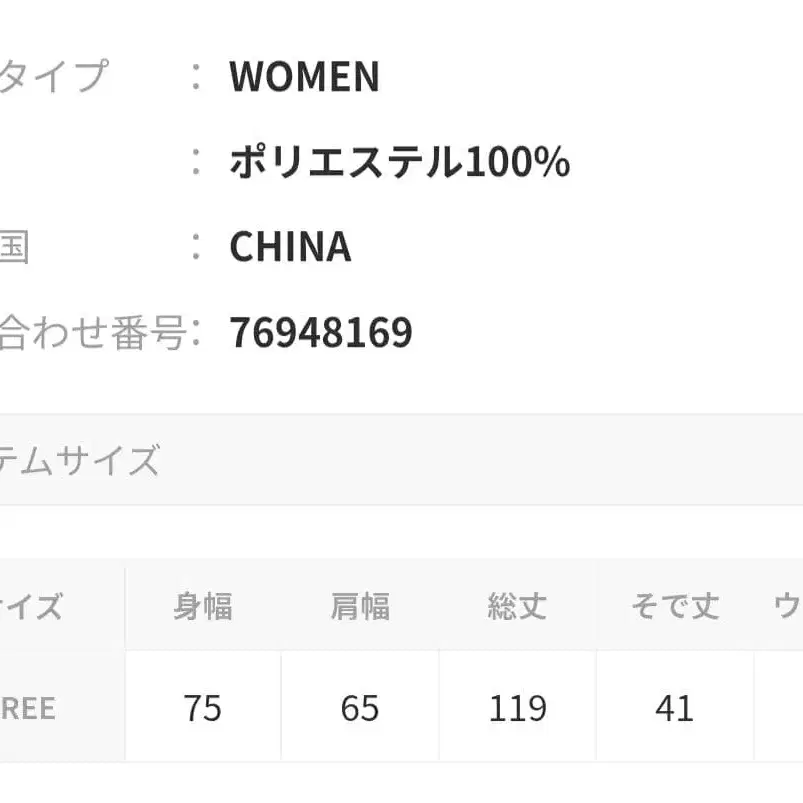Screen dimensions: 803x803
Task: Click the WOMEN type value
Action: tap(304, 77)
